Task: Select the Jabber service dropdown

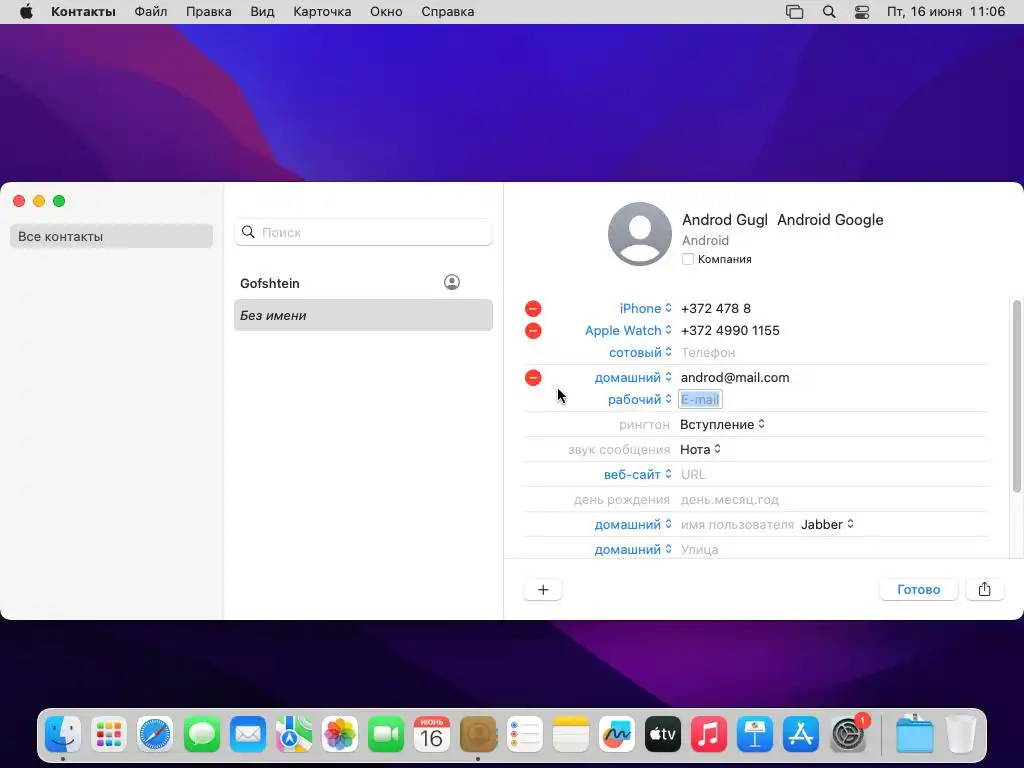Action: (827, 524)
